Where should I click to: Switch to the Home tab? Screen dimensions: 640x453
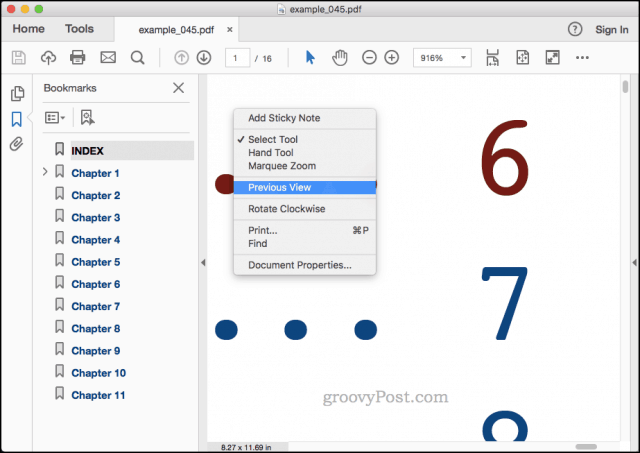(x=28, y=29)
